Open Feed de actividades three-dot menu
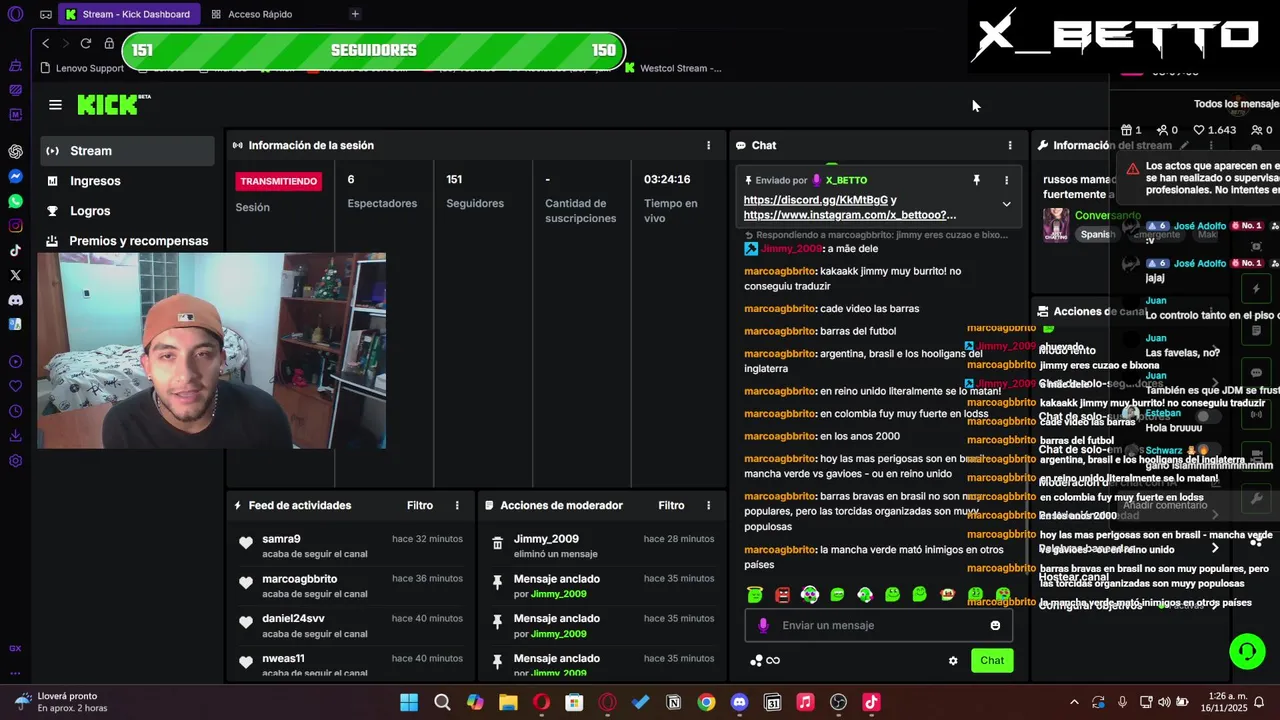The height and width of the screenshot is (720, 1280). pyautogui.click(x=458, y=505)
